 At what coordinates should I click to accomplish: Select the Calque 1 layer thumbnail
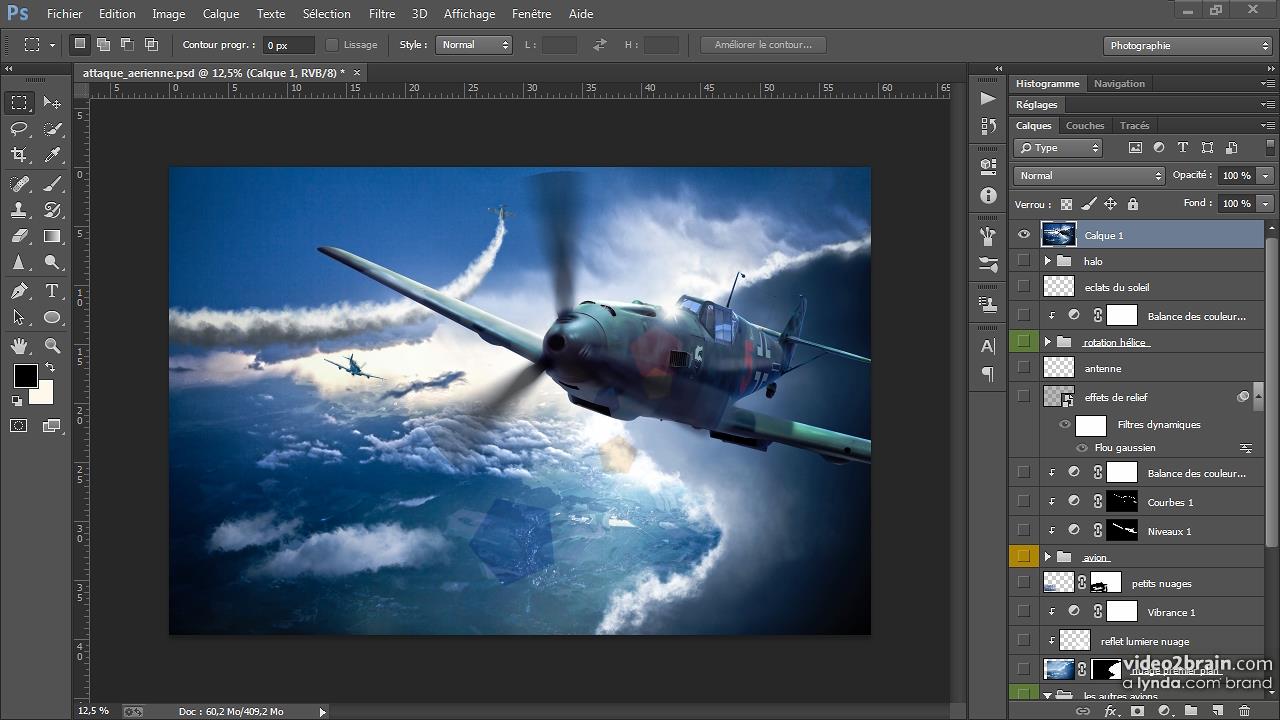pos(1059,235)
